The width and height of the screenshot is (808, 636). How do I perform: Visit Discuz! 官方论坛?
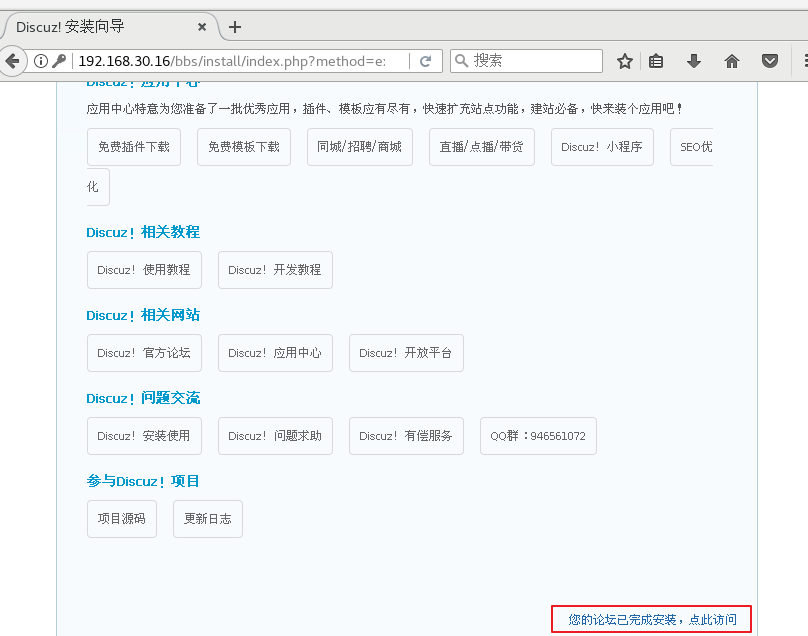[x=144, y=353]
